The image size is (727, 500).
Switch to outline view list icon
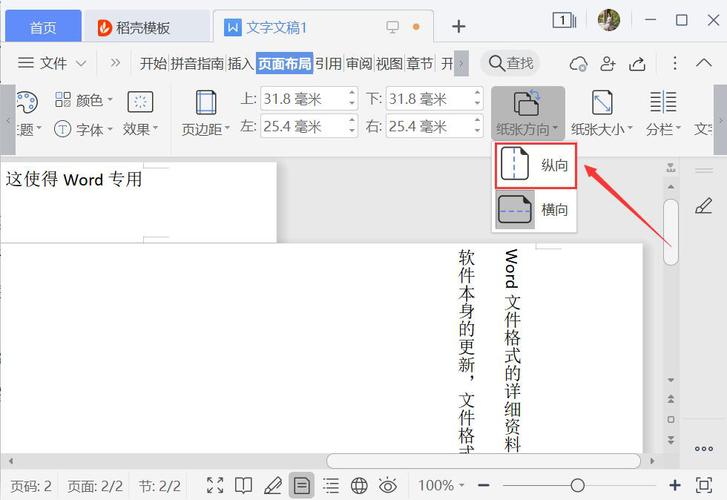[331, 486]
